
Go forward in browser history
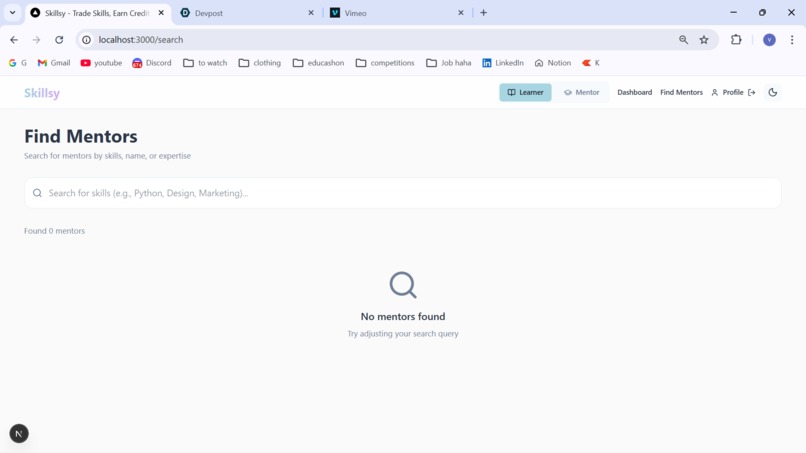(x=36, y=40)
